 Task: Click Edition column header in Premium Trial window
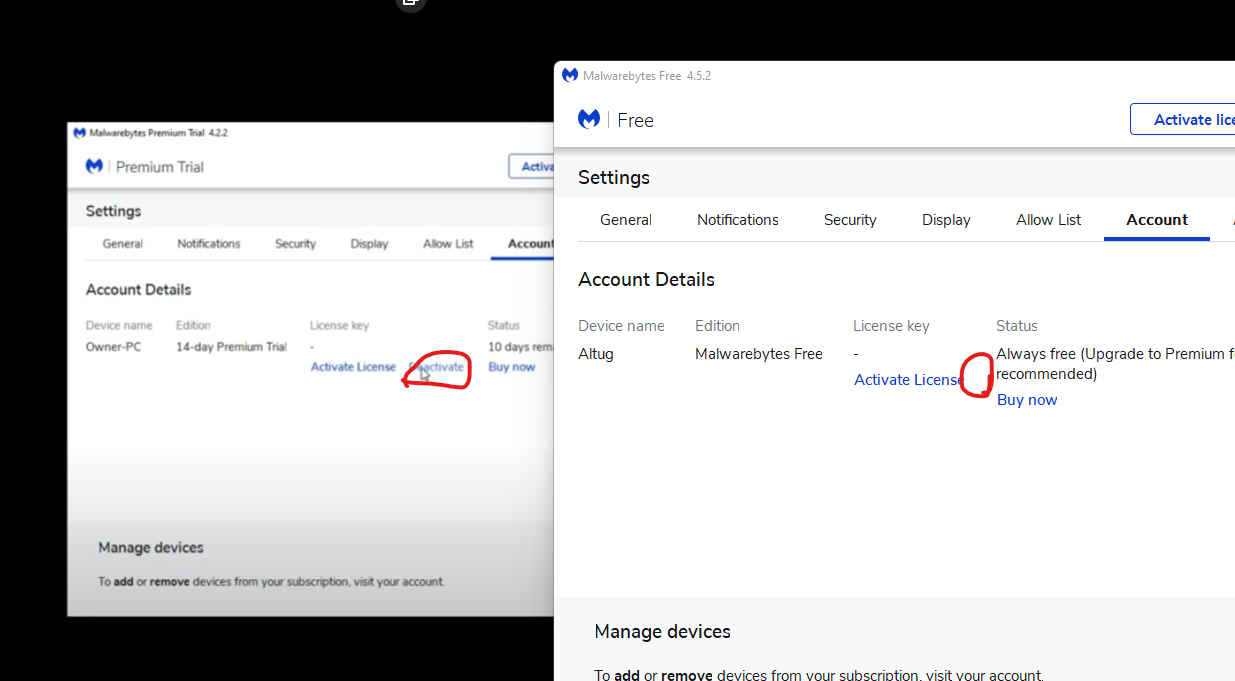(193, 325)
